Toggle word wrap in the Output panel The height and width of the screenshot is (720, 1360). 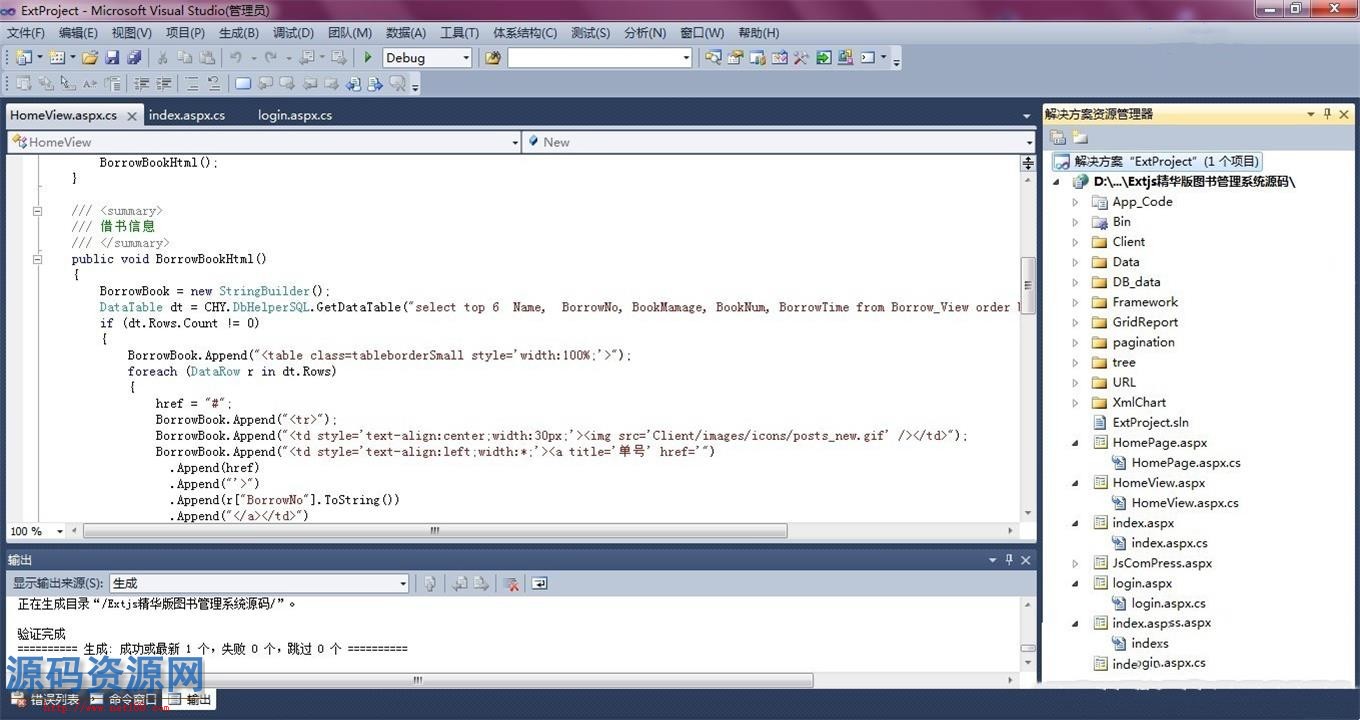click(x=539, y=583)
